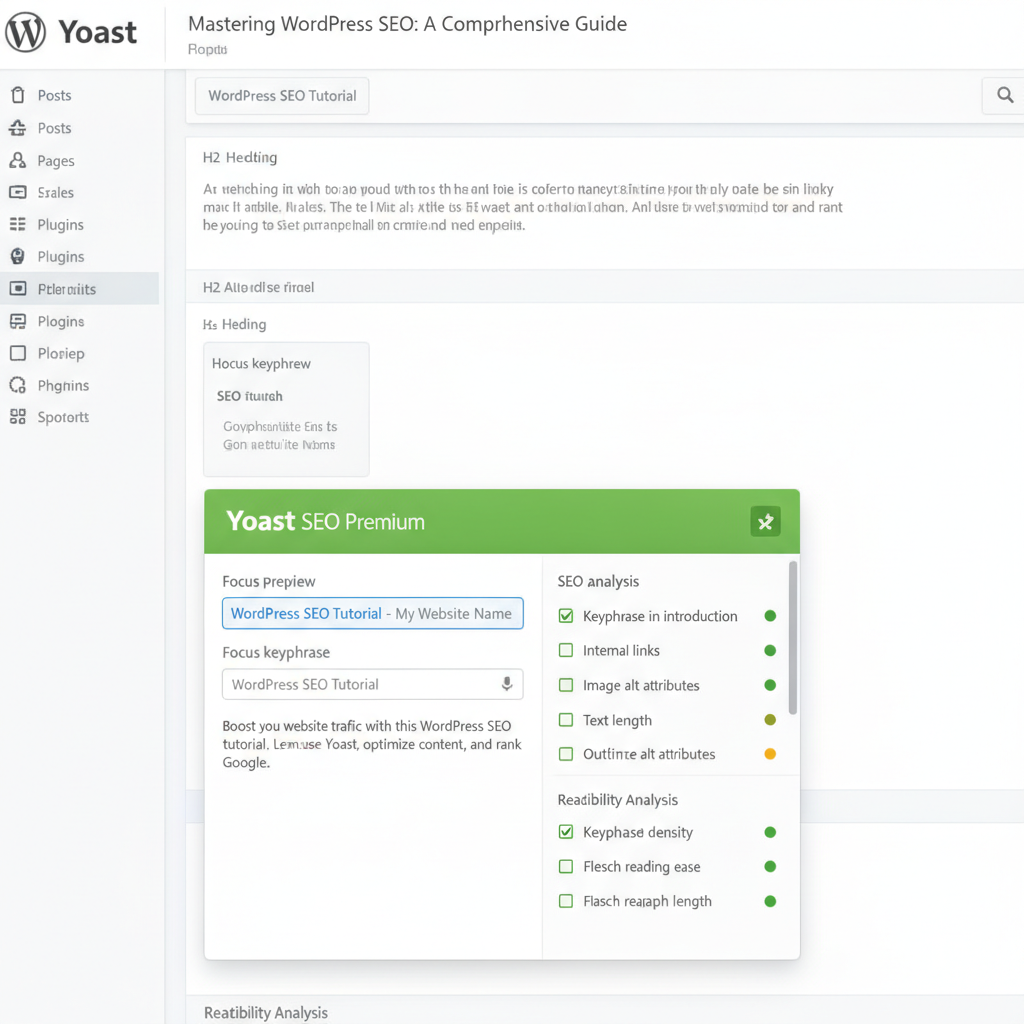This screenshot has width=1024, height=1024.
Task: Click the icon beside second Posts item
Action: [x=18, y=128]
